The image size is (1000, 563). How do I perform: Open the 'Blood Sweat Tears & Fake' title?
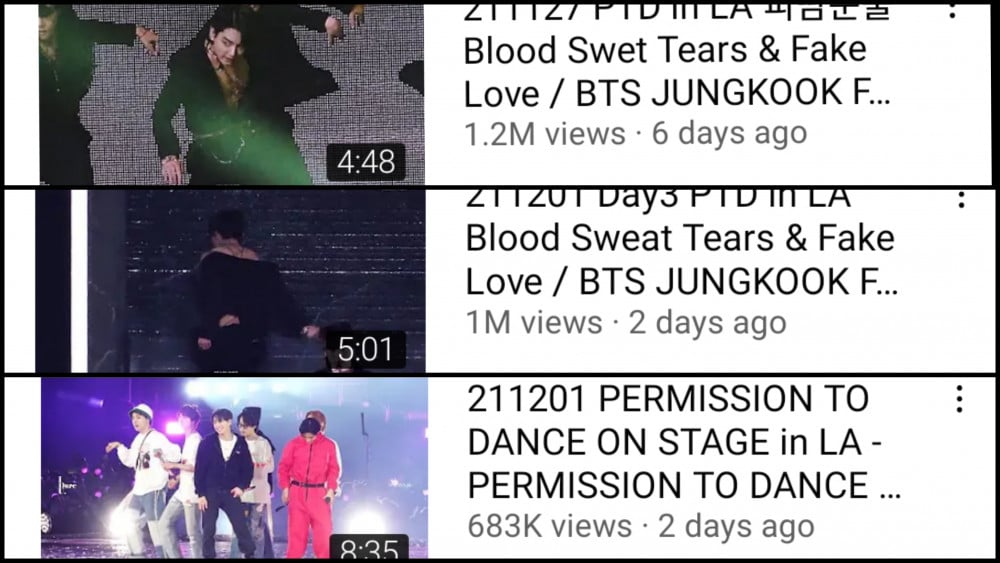pos(680,238)
